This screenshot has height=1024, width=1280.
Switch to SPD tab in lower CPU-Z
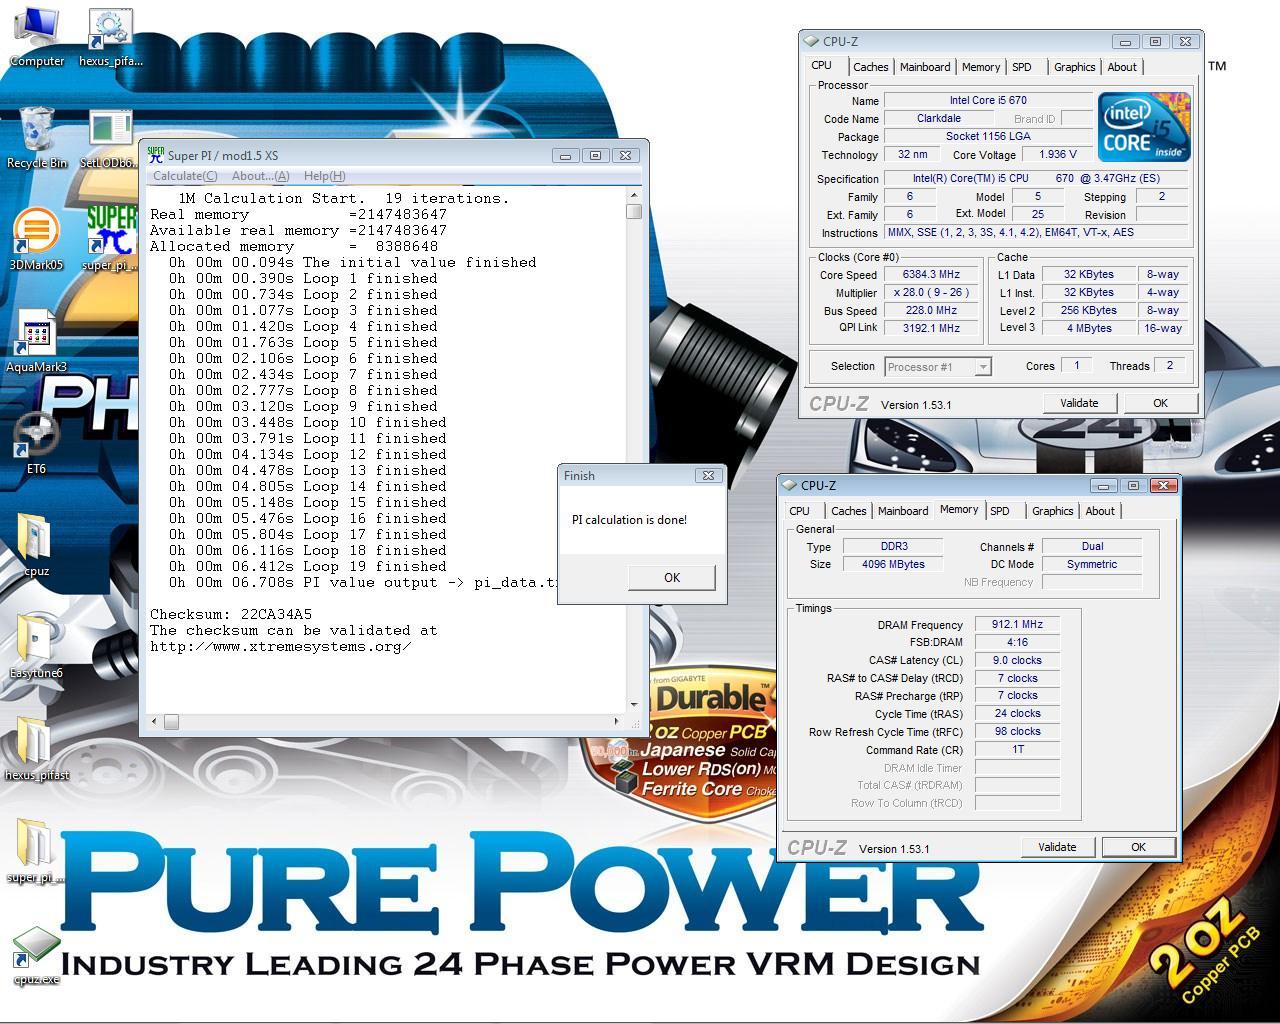[1000, 511]
